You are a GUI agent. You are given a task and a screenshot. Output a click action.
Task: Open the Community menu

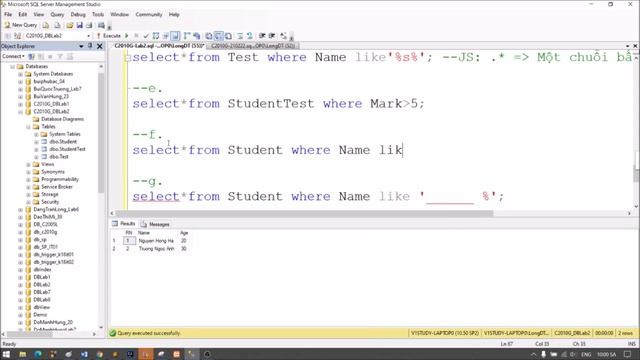click(149, 14)
